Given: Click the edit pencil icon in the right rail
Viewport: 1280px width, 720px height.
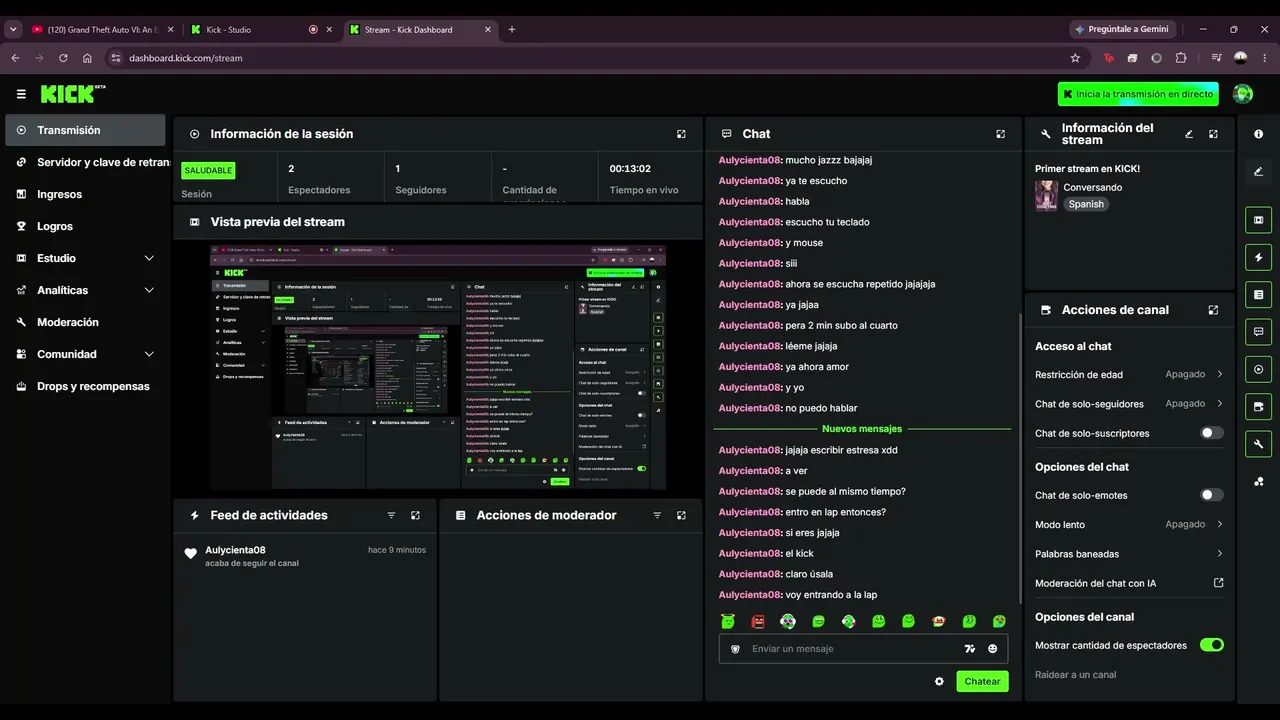Looking at the screenshot, I should click(x=1258, y=172).
